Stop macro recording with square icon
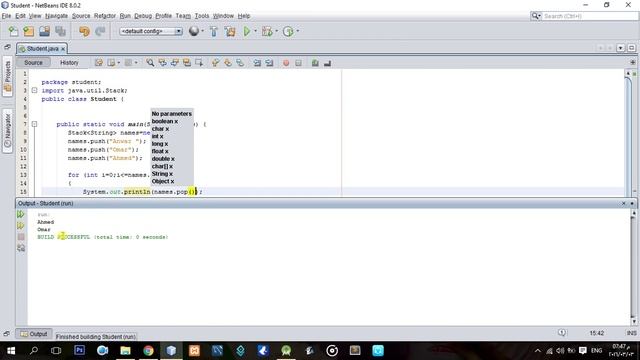 (298, 63)
